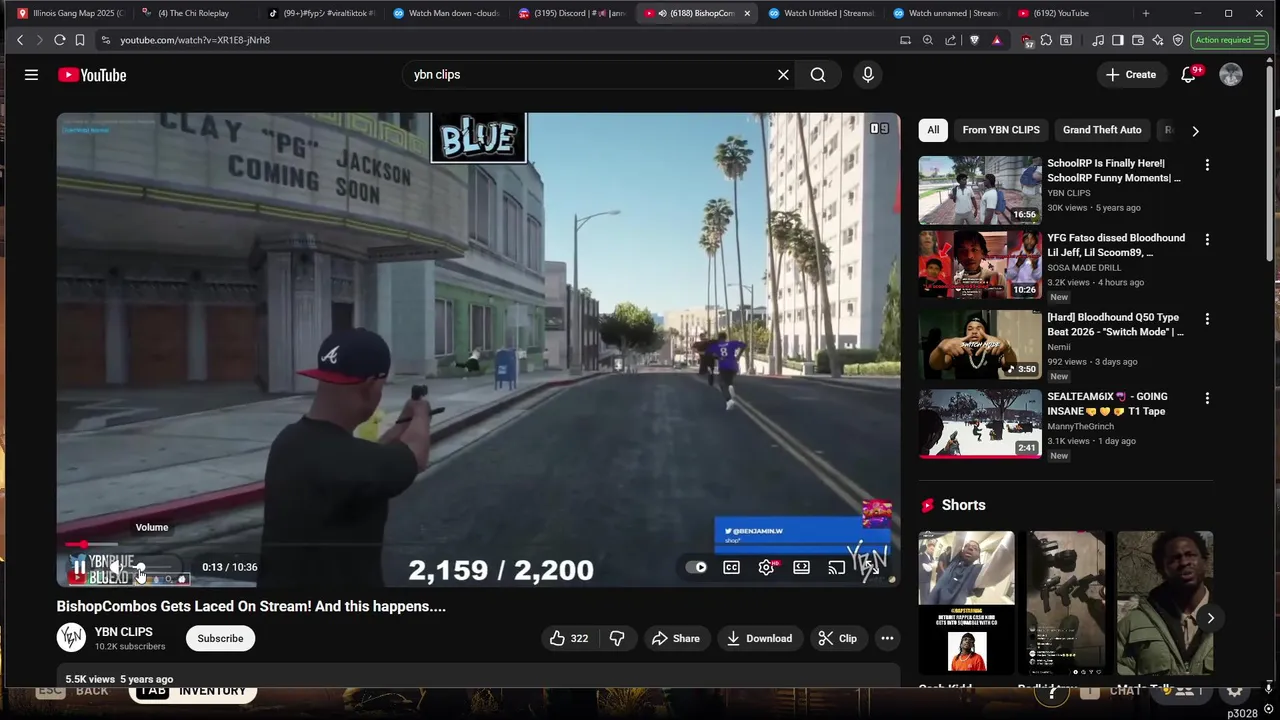Open a new browser tab
The image size is (1280, 720).
1146,13
